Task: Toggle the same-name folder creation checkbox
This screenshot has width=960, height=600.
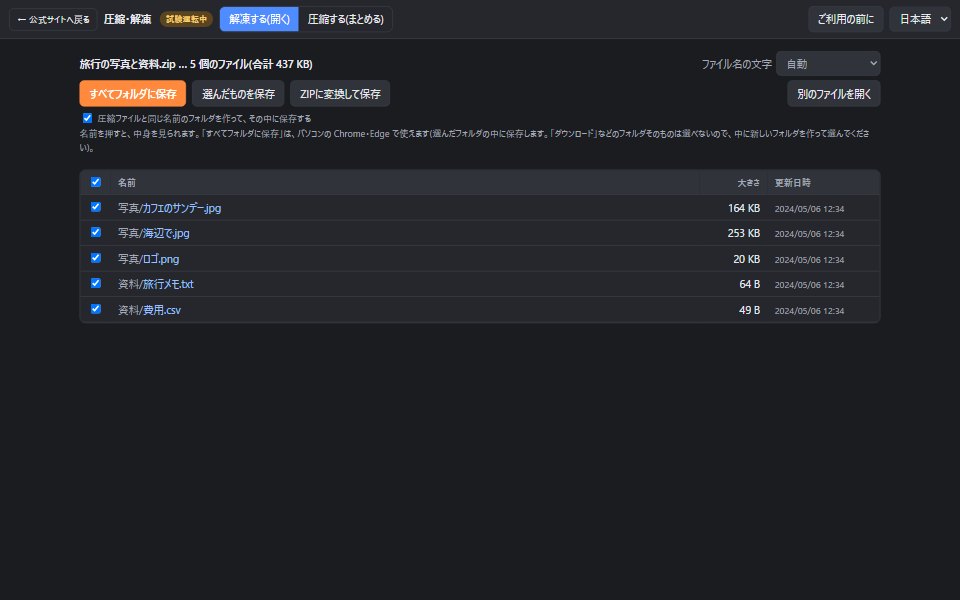Action: (88, 118)
